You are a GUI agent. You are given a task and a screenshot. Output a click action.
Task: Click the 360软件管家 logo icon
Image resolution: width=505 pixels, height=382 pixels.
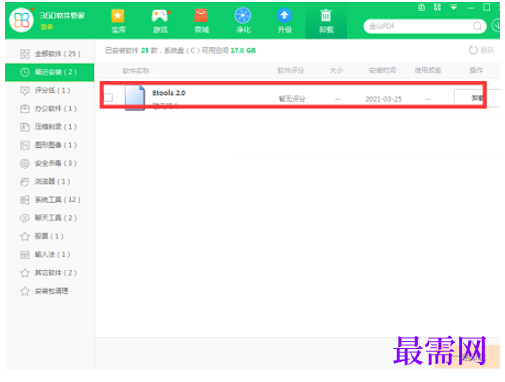21,20
